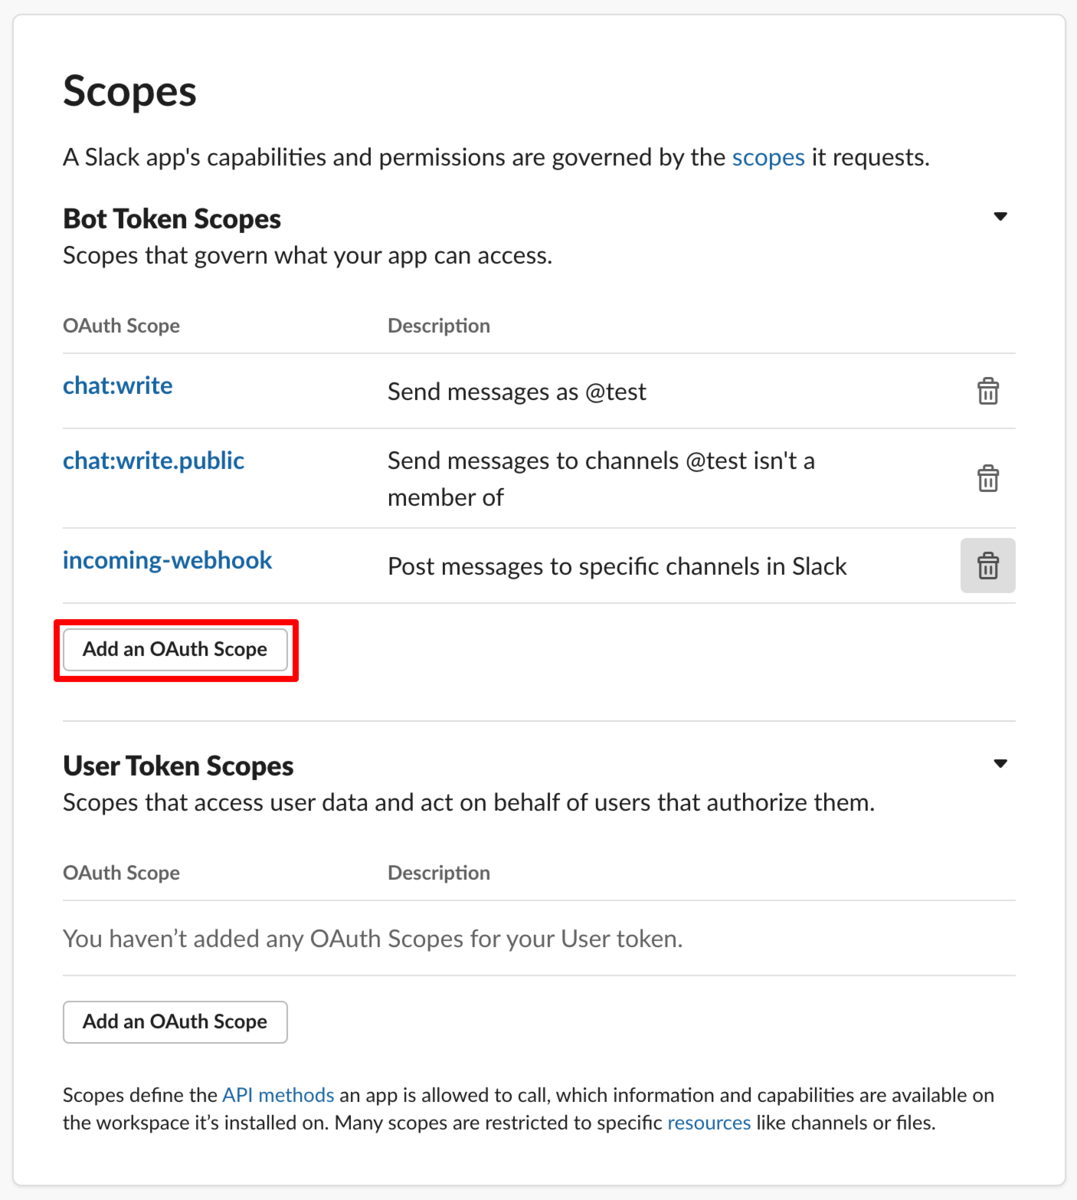The image size is (1077, 1200).
Task: Open the chat:write scope link
Action: click(x=118, y=386)
